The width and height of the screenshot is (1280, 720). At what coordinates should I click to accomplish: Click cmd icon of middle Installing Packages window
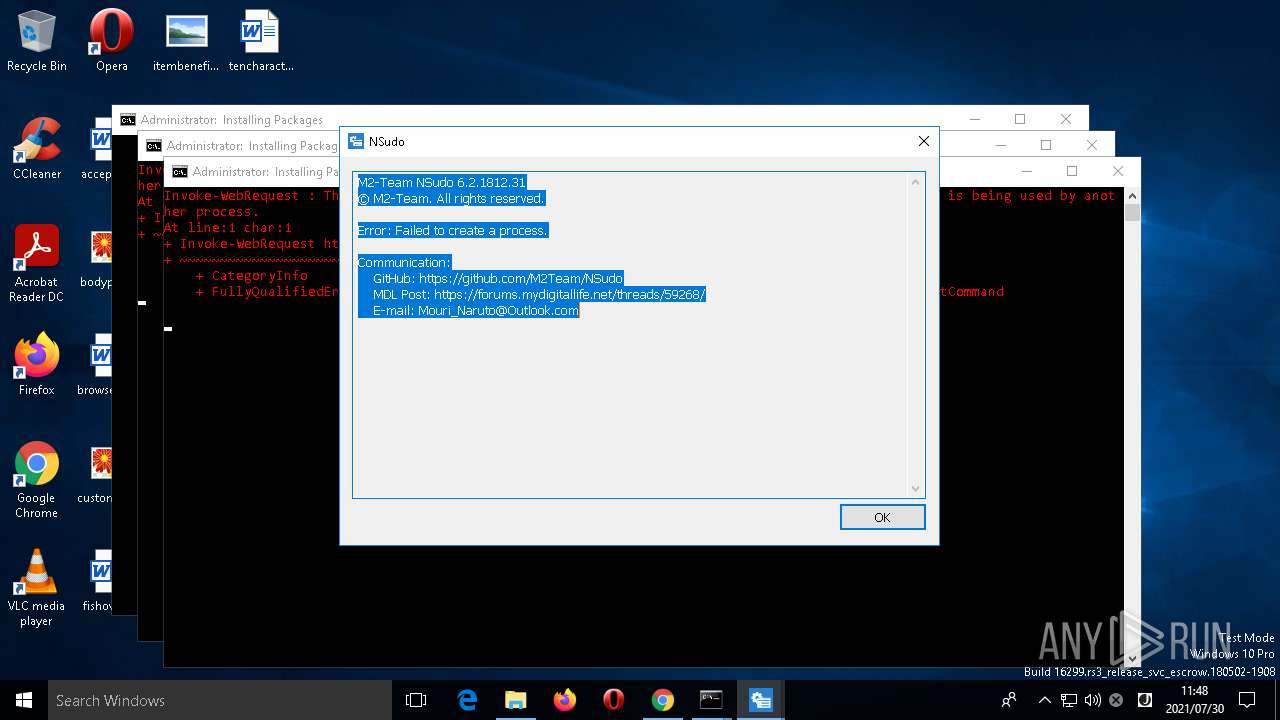click(154, 145)
